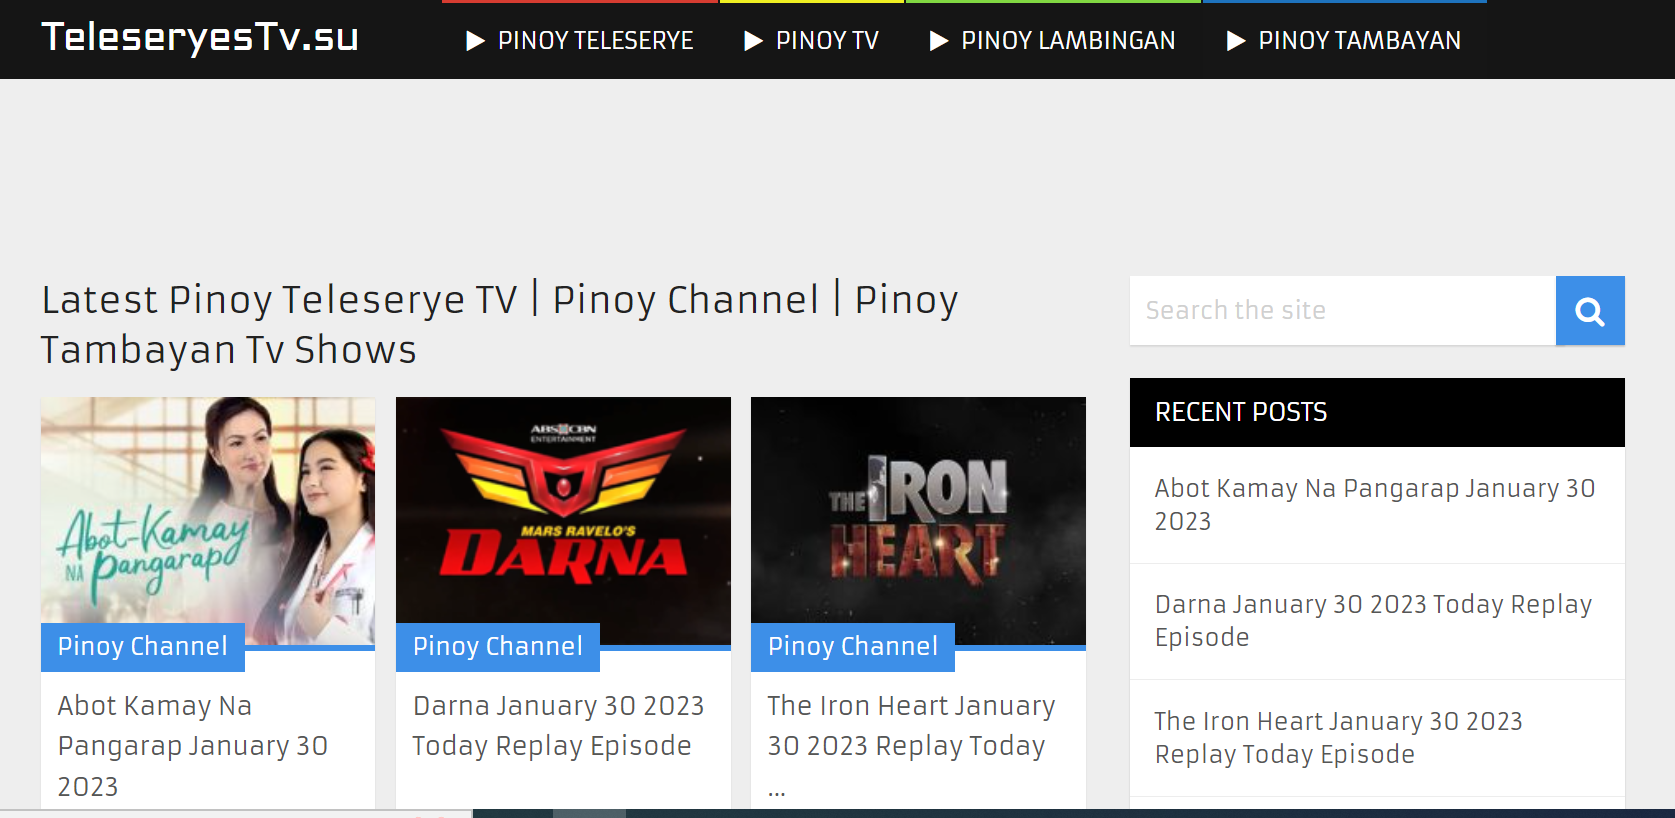Click the play arrow before Pinoy Teleserye
The width and height of the screenshot is (1675, 818).
(x=476, y=41)
